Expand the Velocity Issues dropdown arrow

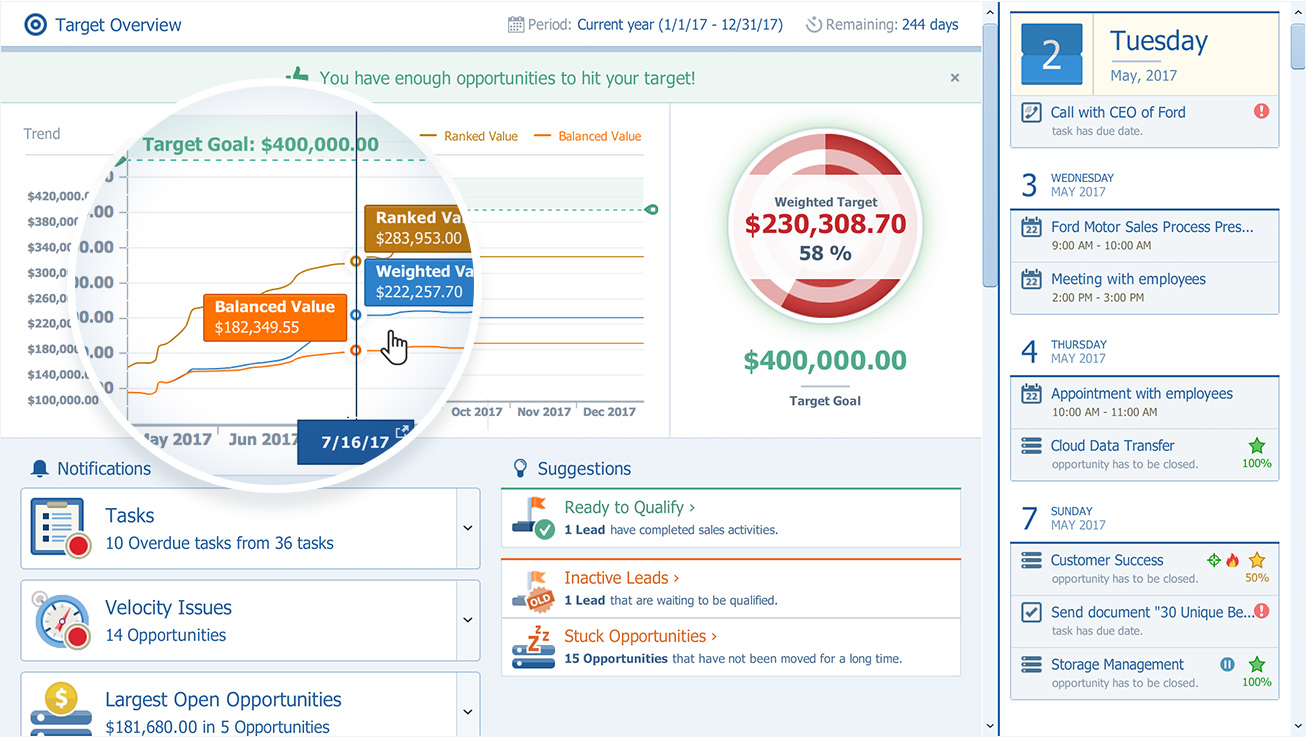[467, 620]
